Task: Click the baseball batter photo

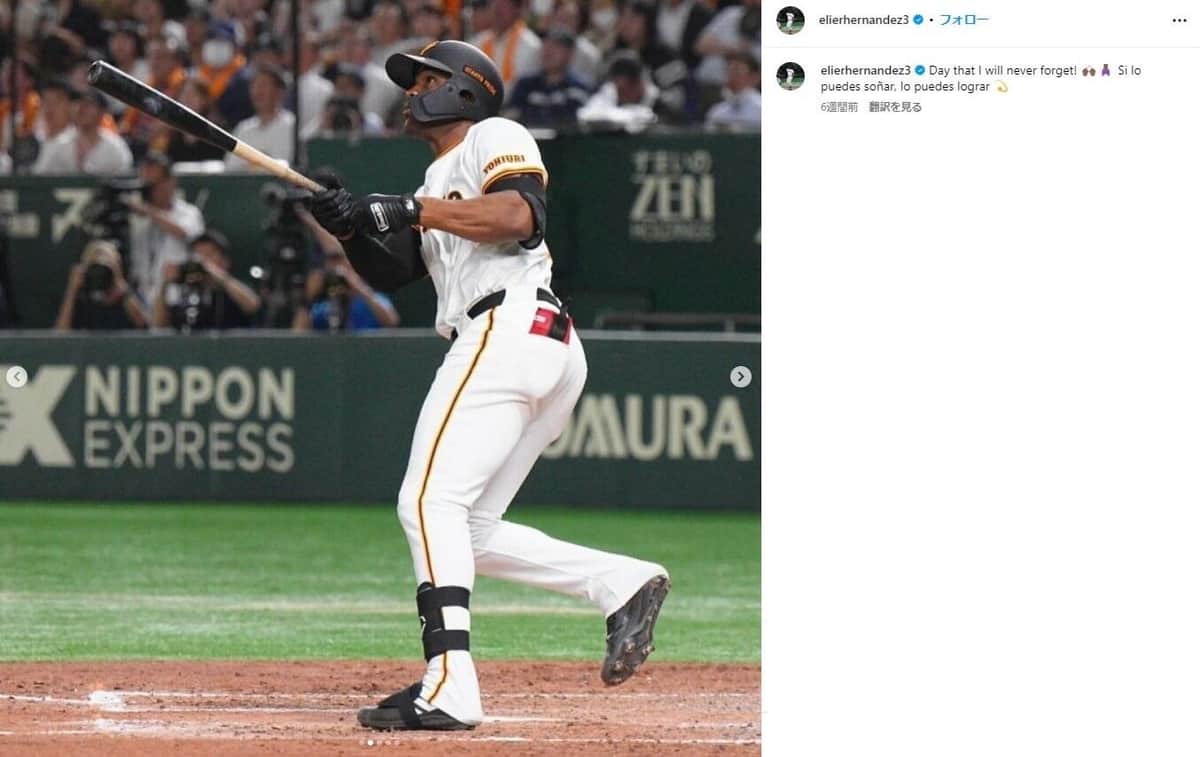Action: [380, 378]
